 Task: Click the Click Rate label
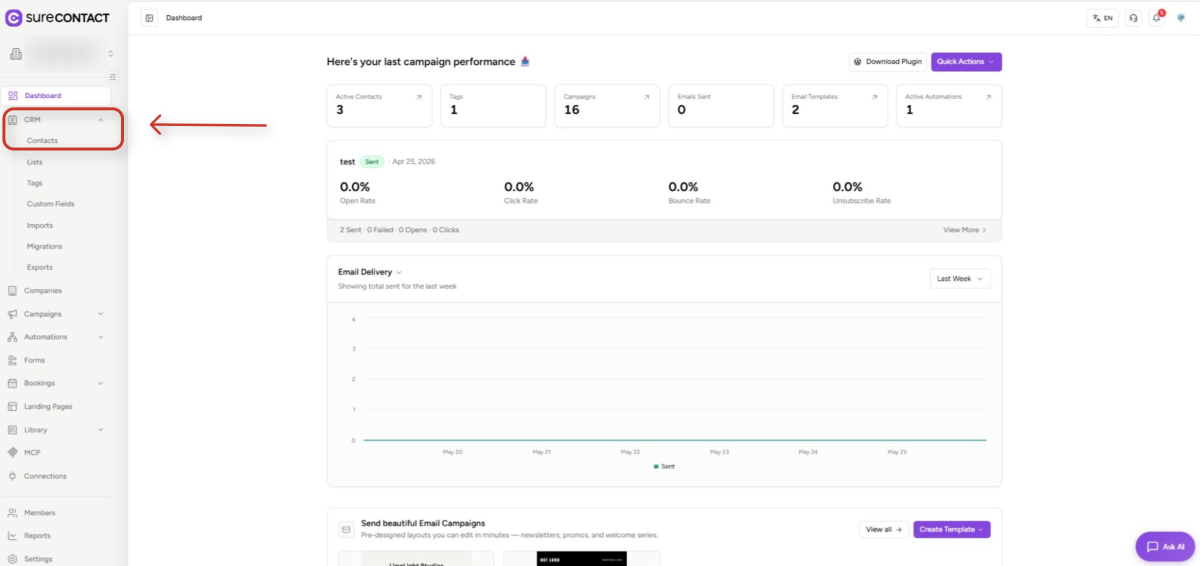(521, 201)
